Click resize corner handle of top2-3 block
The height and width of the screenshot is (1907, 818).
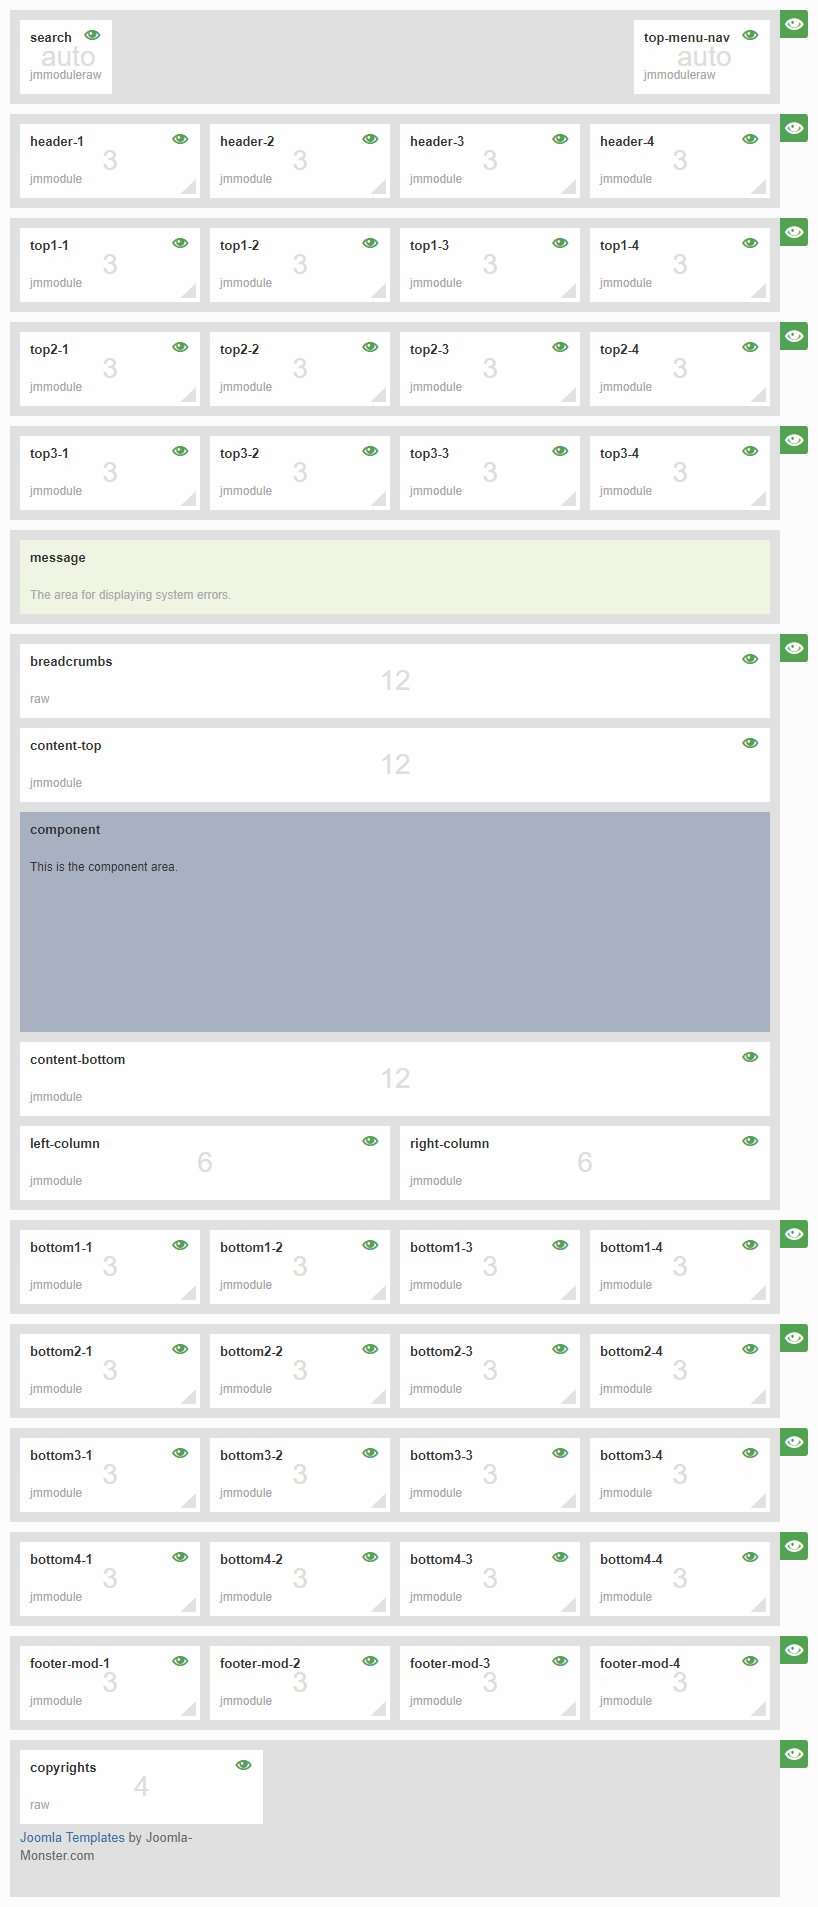coord(570,395)
